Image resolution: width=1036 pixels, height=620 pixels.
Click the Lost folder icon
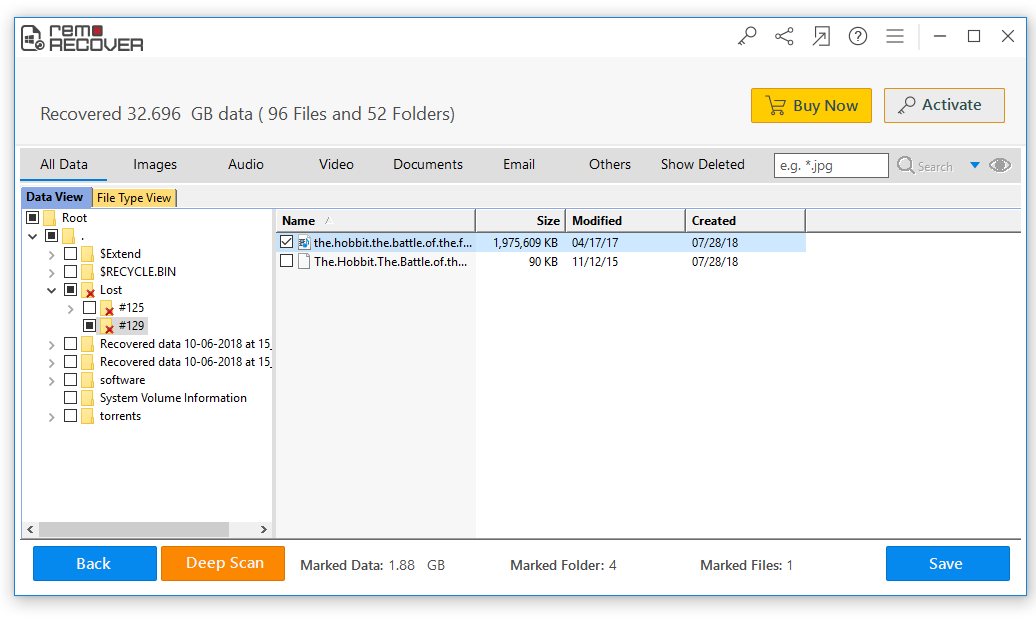88,290
